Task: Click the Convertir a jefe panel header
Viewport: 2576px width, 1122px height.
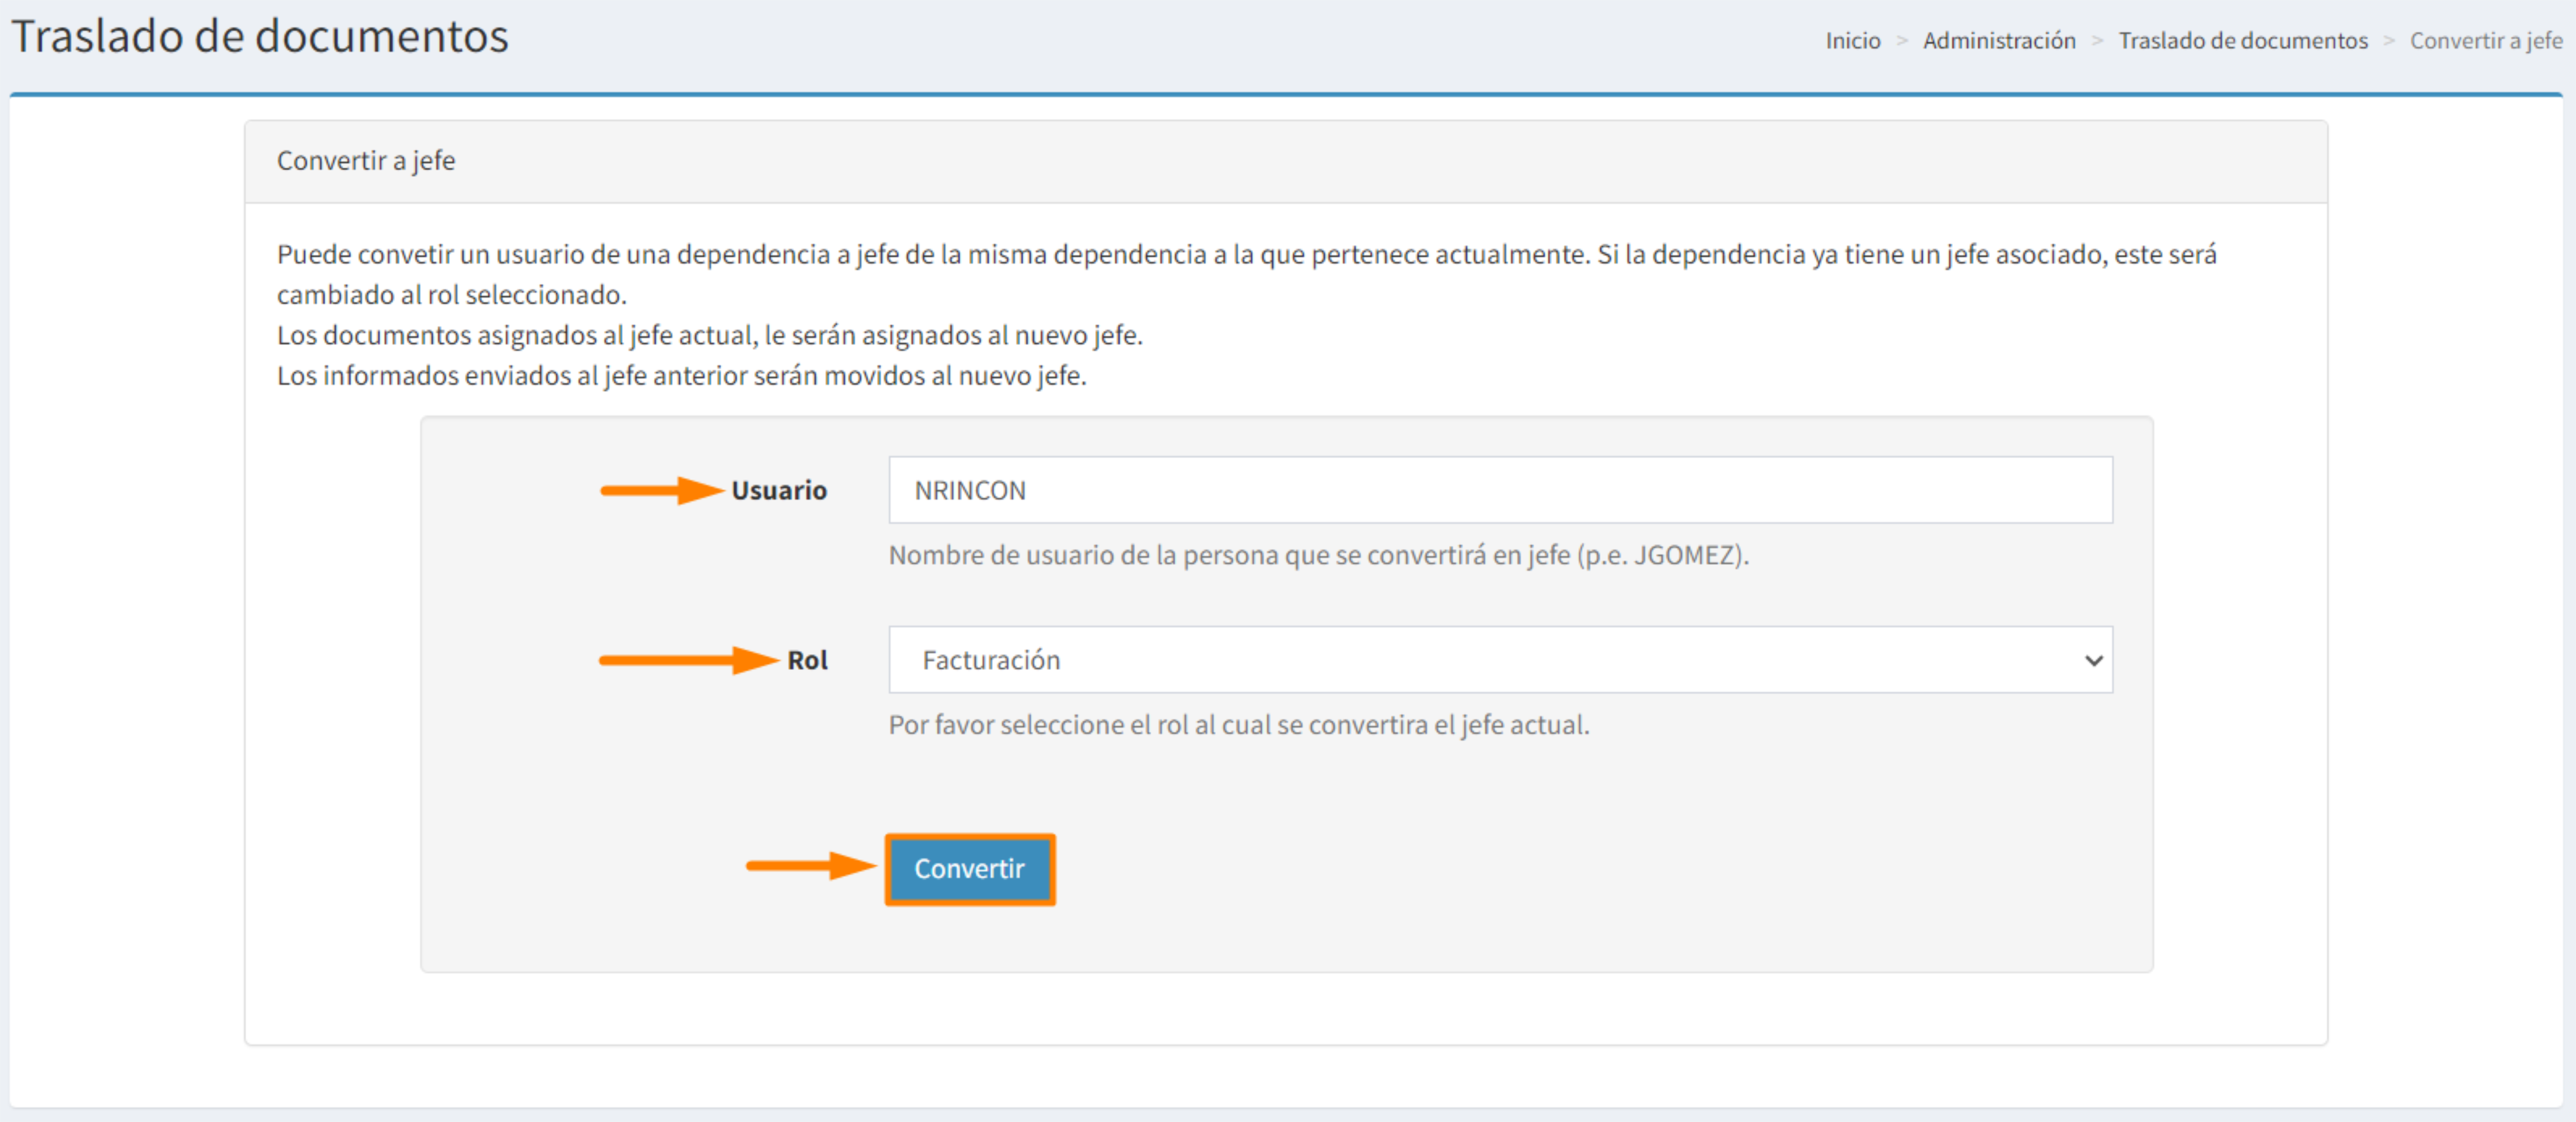Action: [x=1286, y=162]
